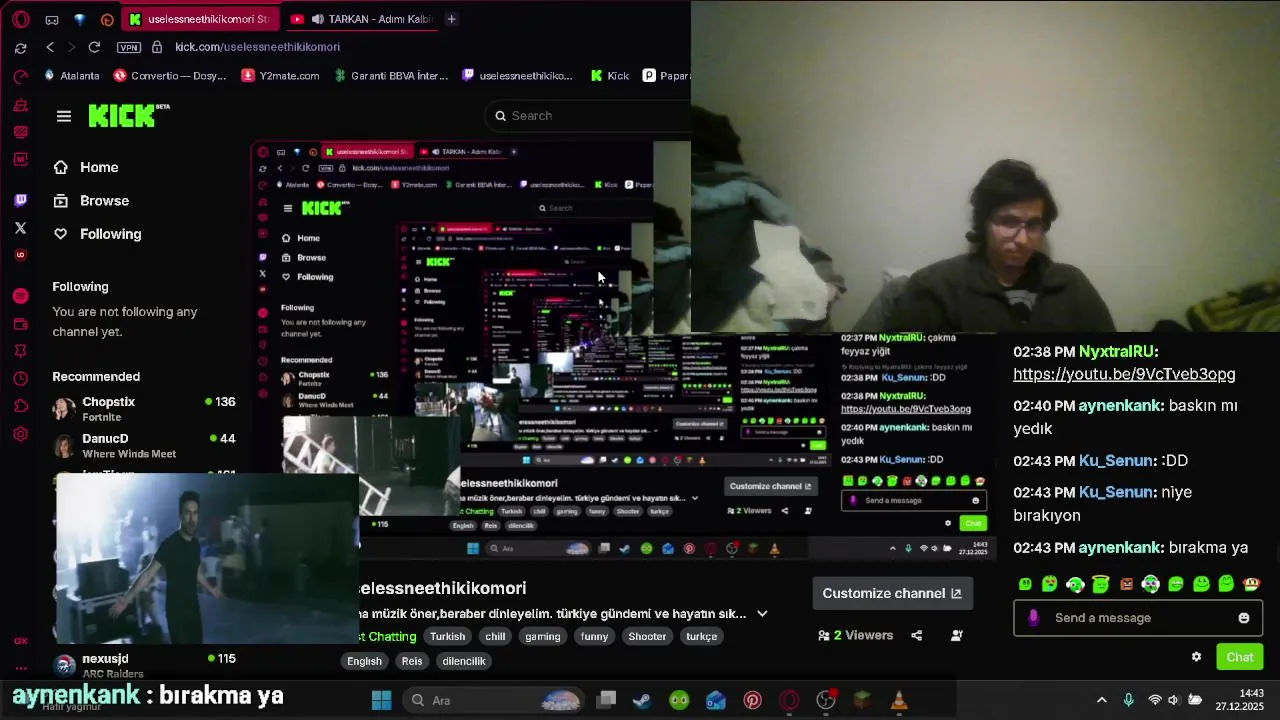Click the floating video pop-out thumbnail

click(x=208, y=559)
